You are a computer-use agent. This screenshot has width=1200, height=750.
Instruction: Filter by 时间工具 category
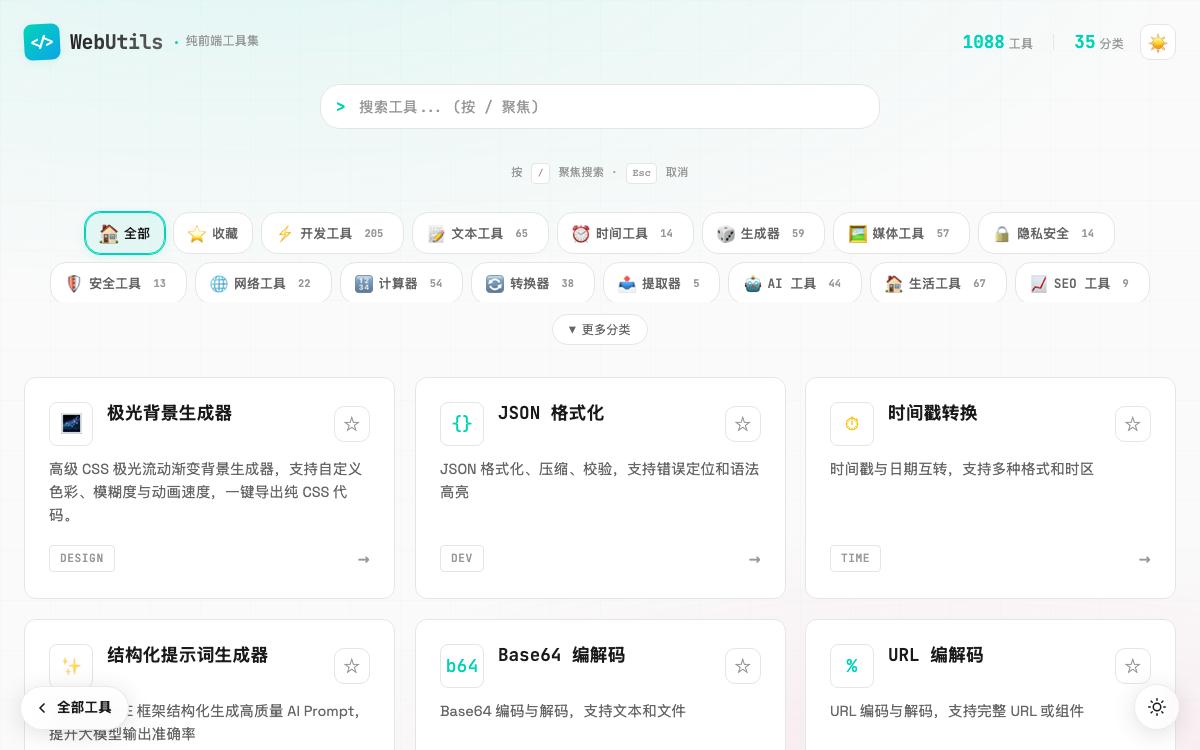[625, 233]
